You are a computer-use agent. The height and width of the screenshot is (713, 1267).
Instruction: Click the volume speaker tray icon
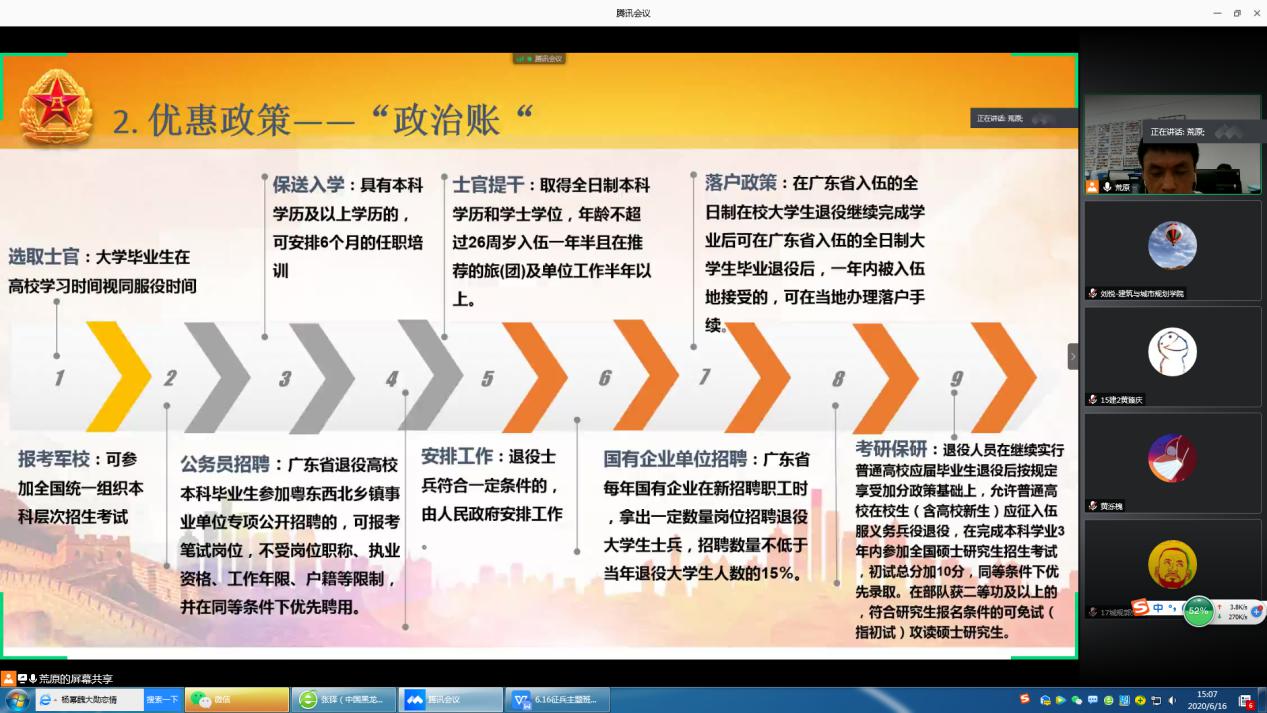point(1172,700)
